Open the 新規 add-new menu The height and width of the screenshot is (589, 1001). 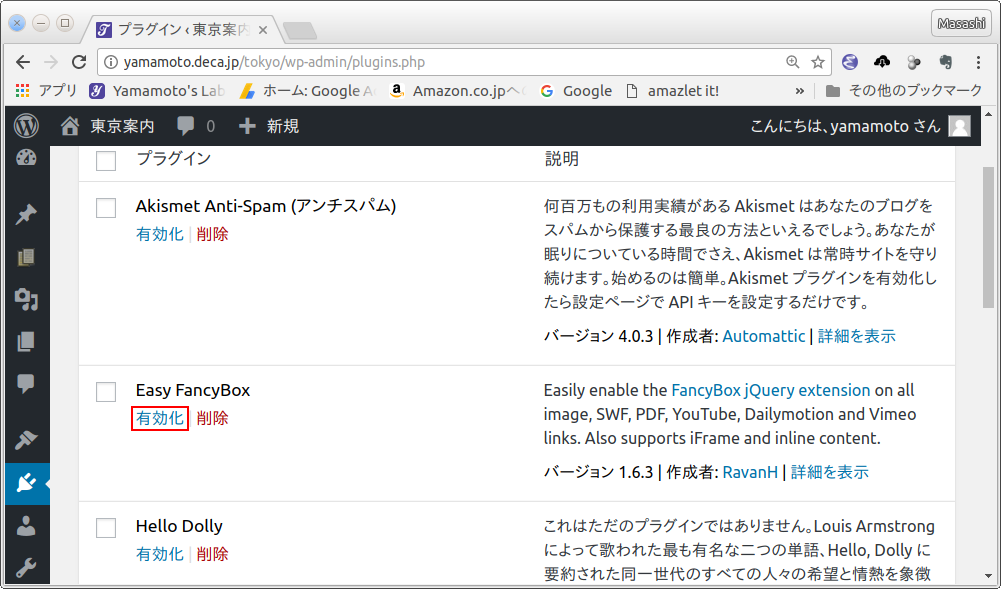point(269,126)
